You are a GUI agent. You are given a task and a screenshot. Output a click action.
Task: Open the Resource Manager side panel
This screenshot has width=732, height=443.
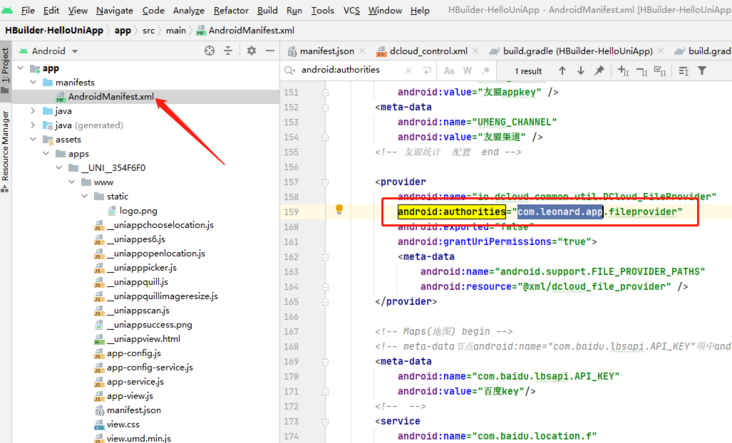pyautogui.click(x=5, y=150)
